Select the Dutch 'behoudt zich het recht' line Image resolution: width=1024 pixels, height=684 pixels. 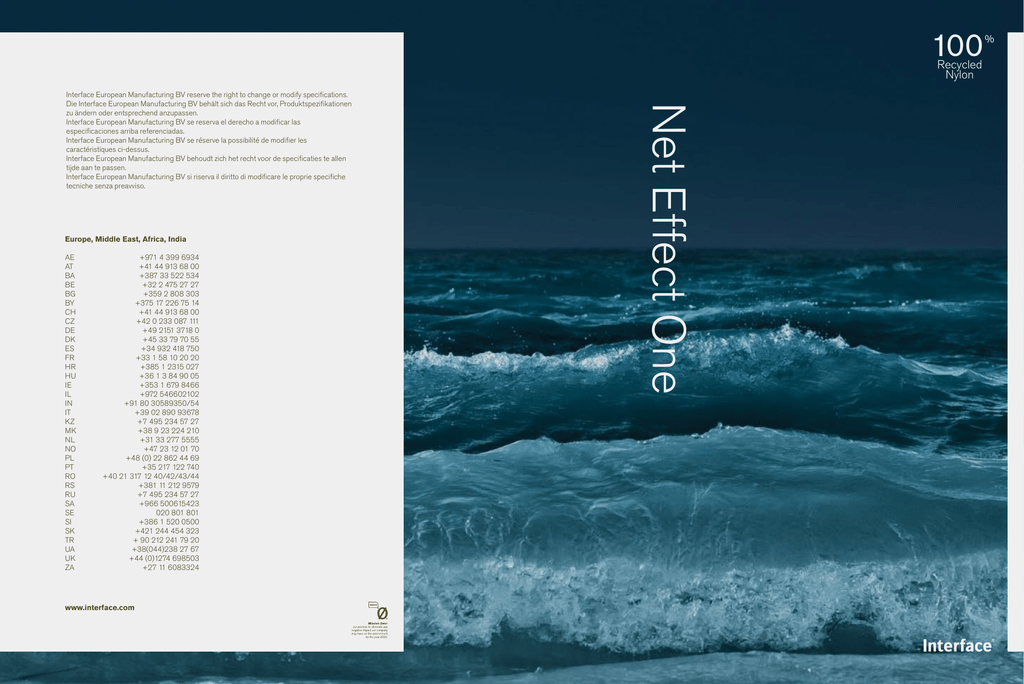(206, 163)
